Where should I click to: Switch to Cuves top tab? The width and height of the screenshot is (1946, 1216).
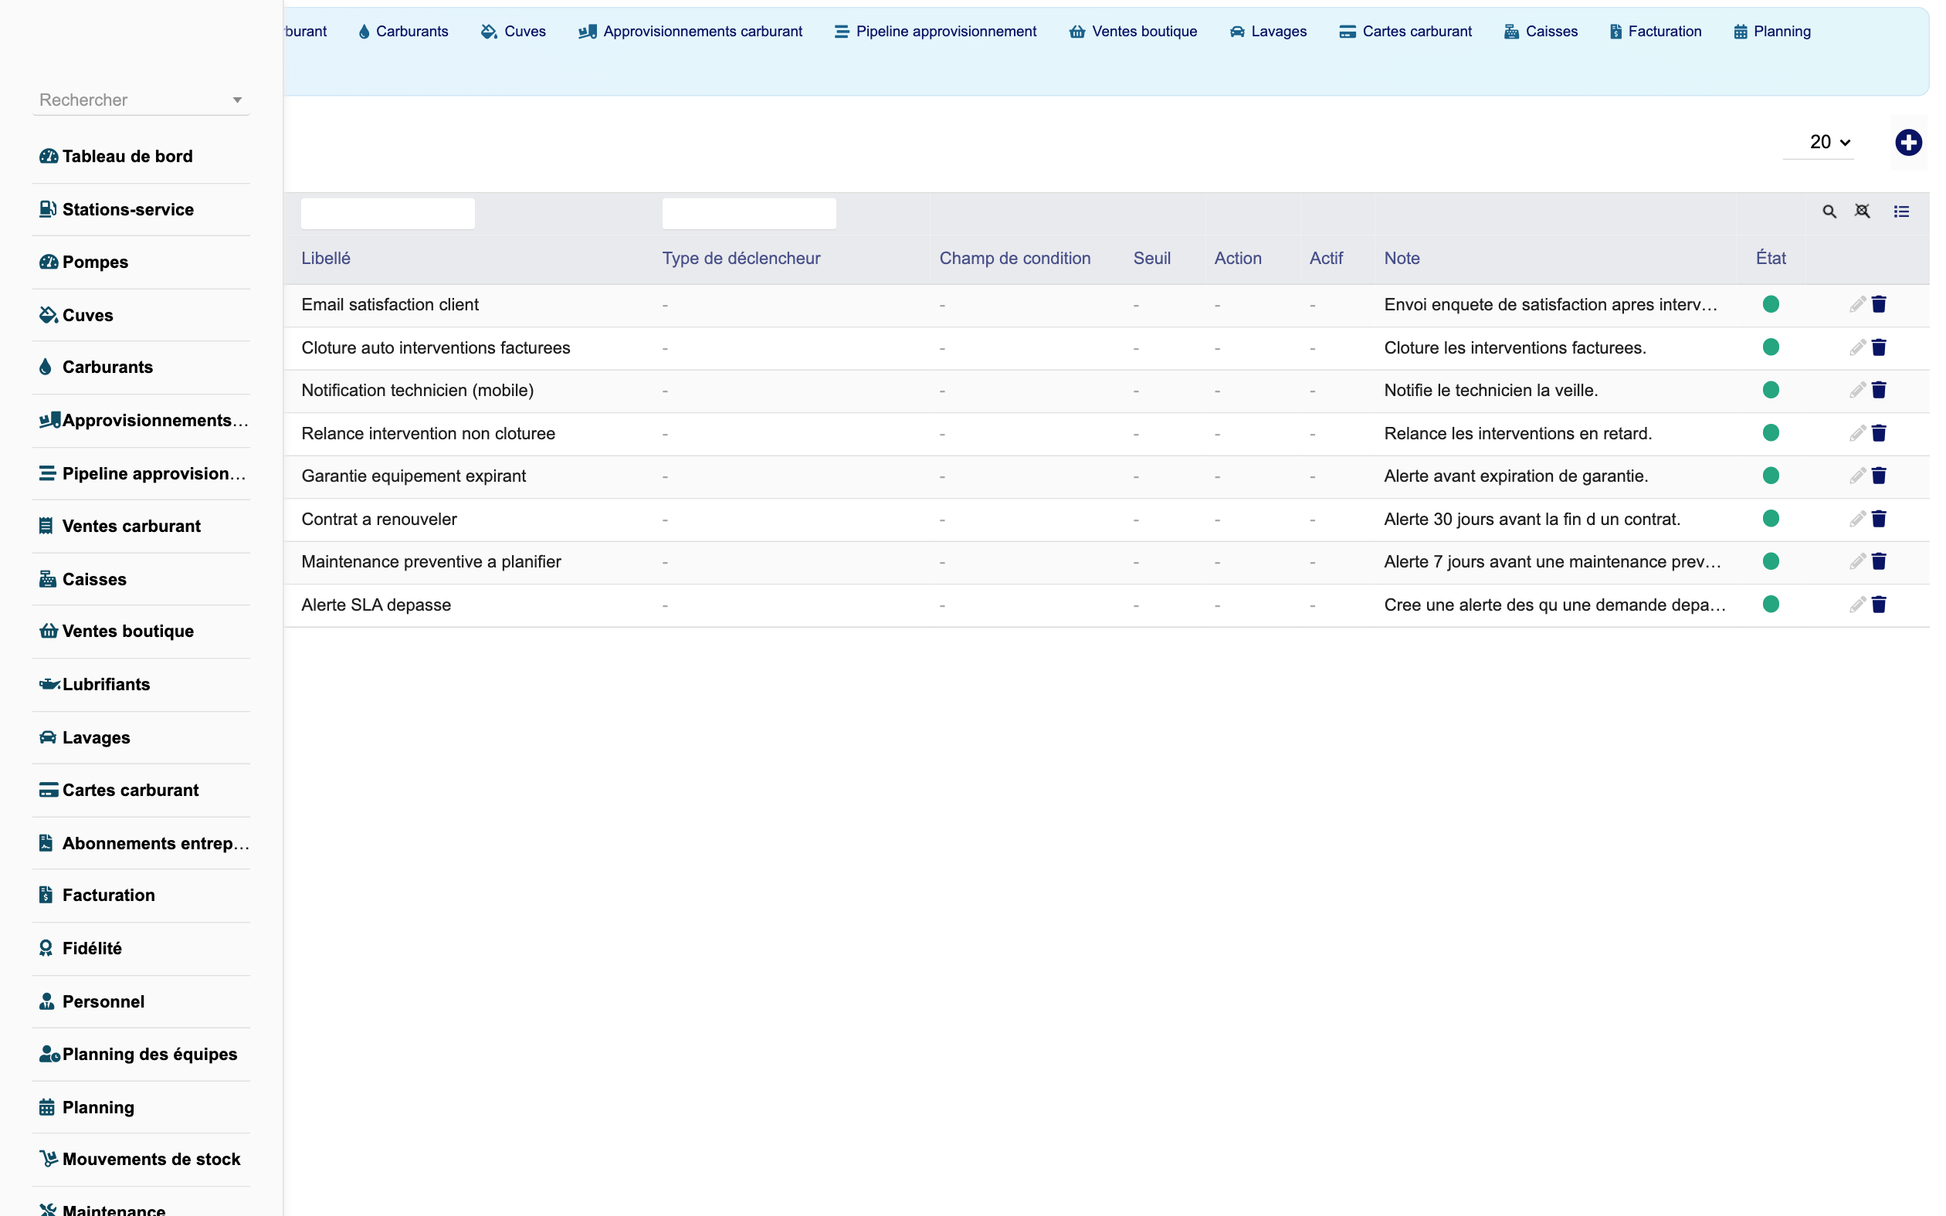513,31
